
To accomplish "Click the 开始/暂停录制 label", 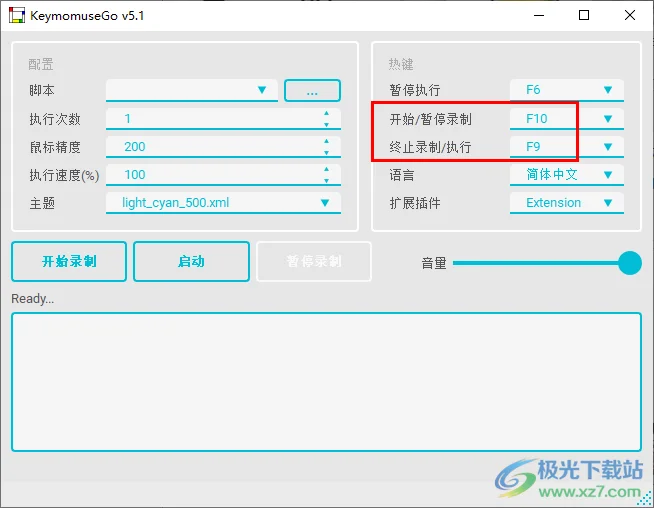I will (x=430, y=119).
